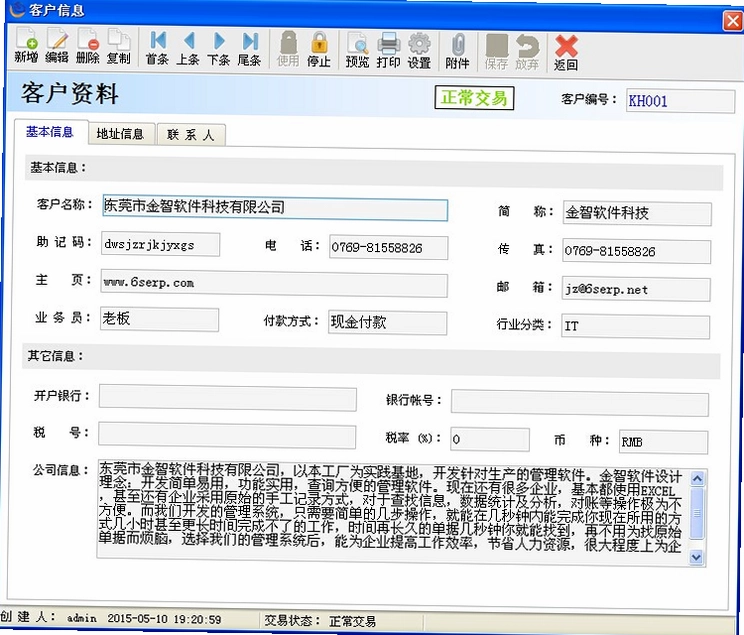Click the 开户银行 empty field
The height and width of the screenshot is (635, 744).
(x=228, y=398)
